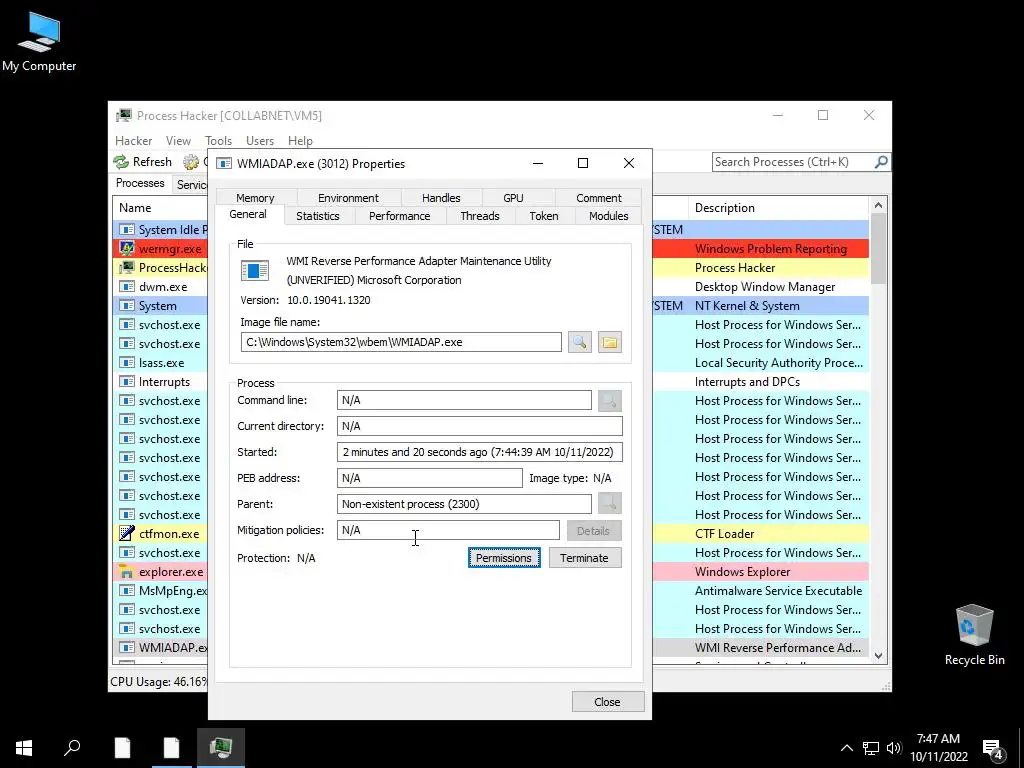Click the taskbar clock showing 7:47 AM
This screenshot has height=768, width=1024.
938,748
